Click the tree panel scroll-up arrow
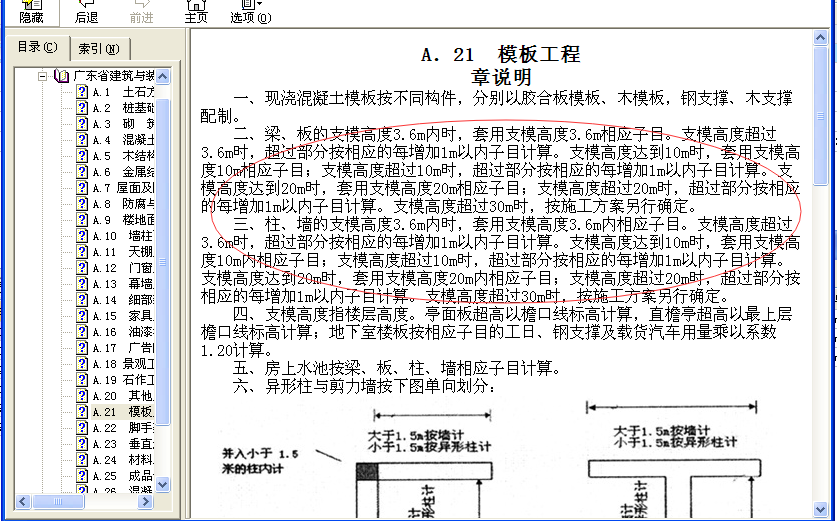This screenshot has width=837, height=521. (163, 76)
